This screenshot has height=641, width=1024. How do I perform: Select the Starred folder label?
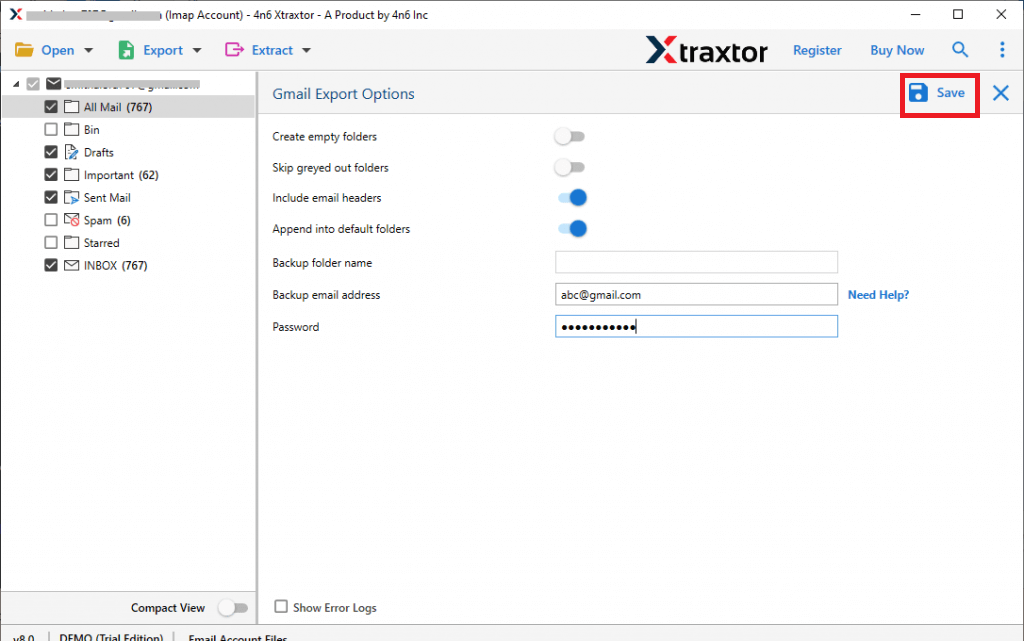(101, 243)
